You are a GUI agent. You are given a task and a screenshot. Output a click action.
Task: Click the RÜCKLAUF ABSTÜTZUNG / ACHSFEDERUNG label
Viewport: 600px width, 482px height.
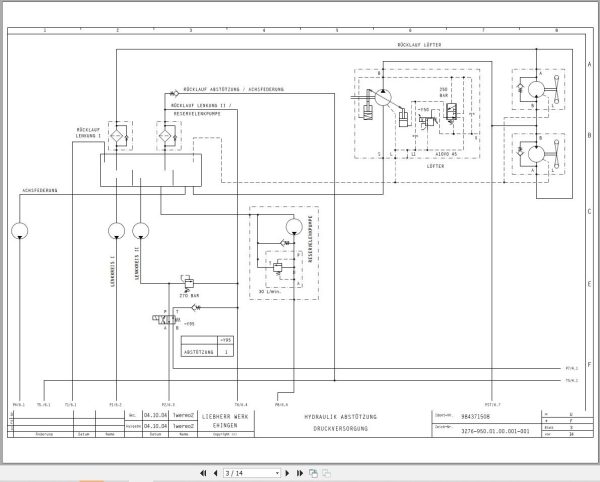click(233, 90)
